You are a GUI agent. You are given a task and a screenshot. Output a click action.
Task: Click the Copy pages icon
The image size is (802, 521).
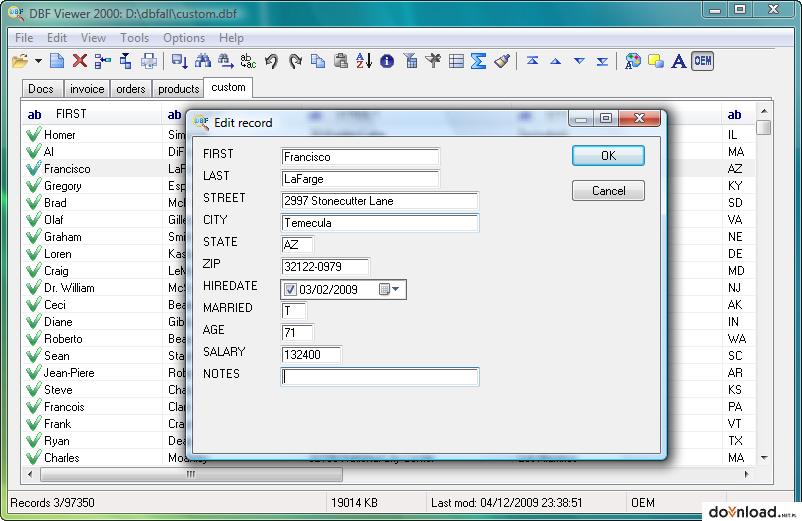click(x=318, y=61)
